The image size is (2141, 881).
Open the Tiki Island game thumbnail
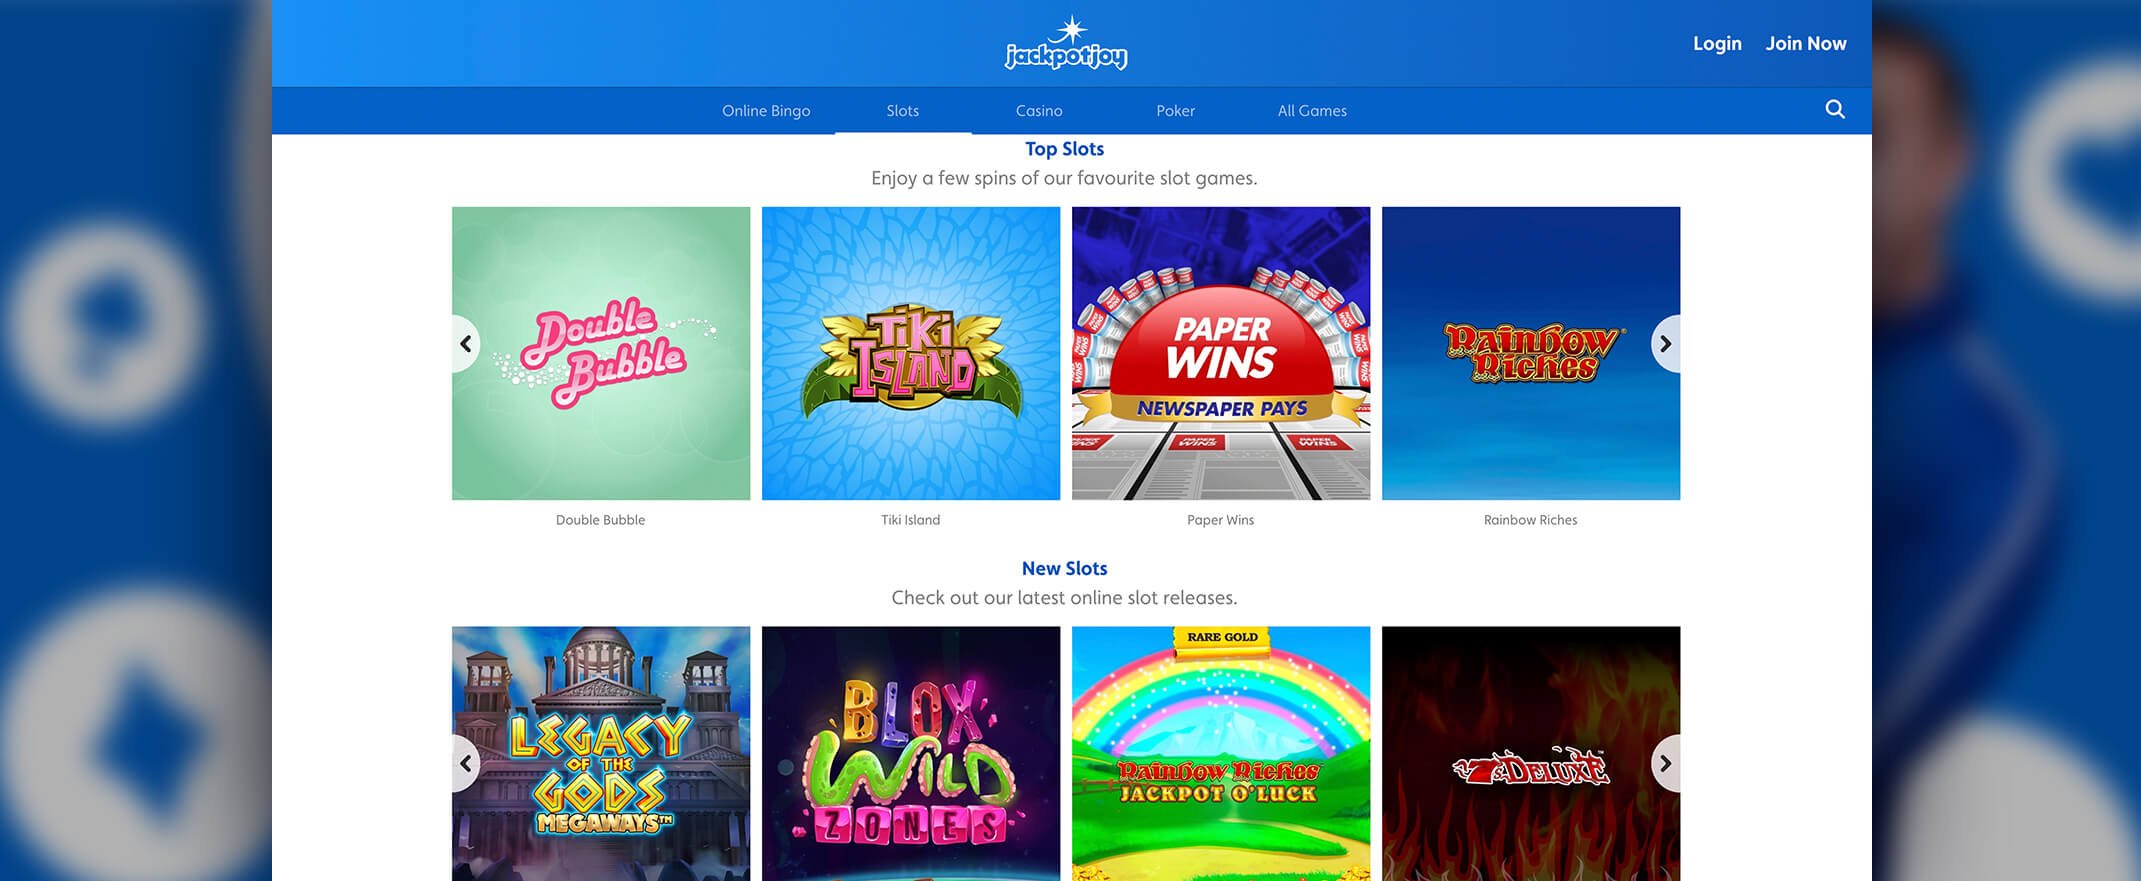911,353
